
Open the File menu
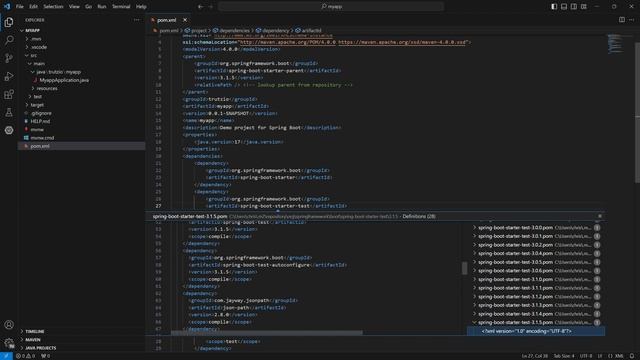click(x=20, y=7)
